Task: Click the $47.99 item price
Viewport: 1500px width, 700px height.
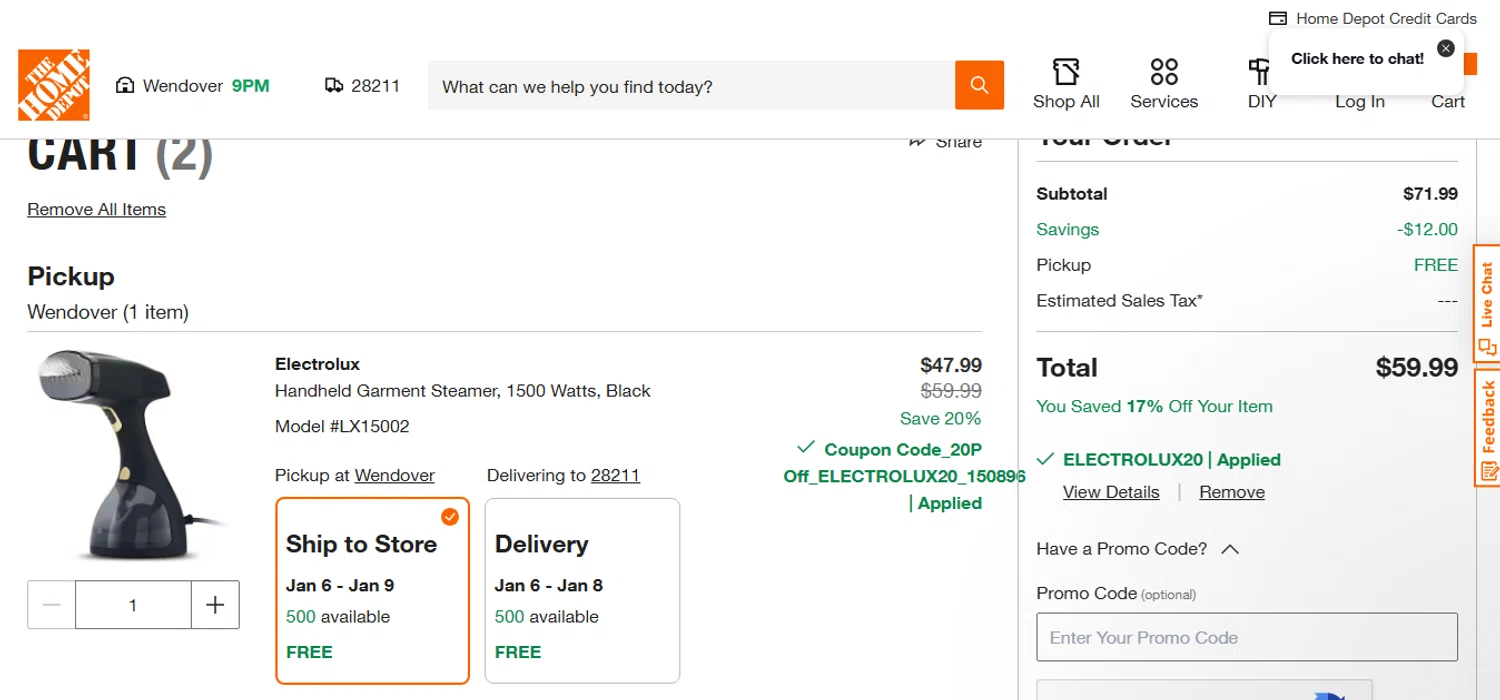Action: tap(951, 365)
